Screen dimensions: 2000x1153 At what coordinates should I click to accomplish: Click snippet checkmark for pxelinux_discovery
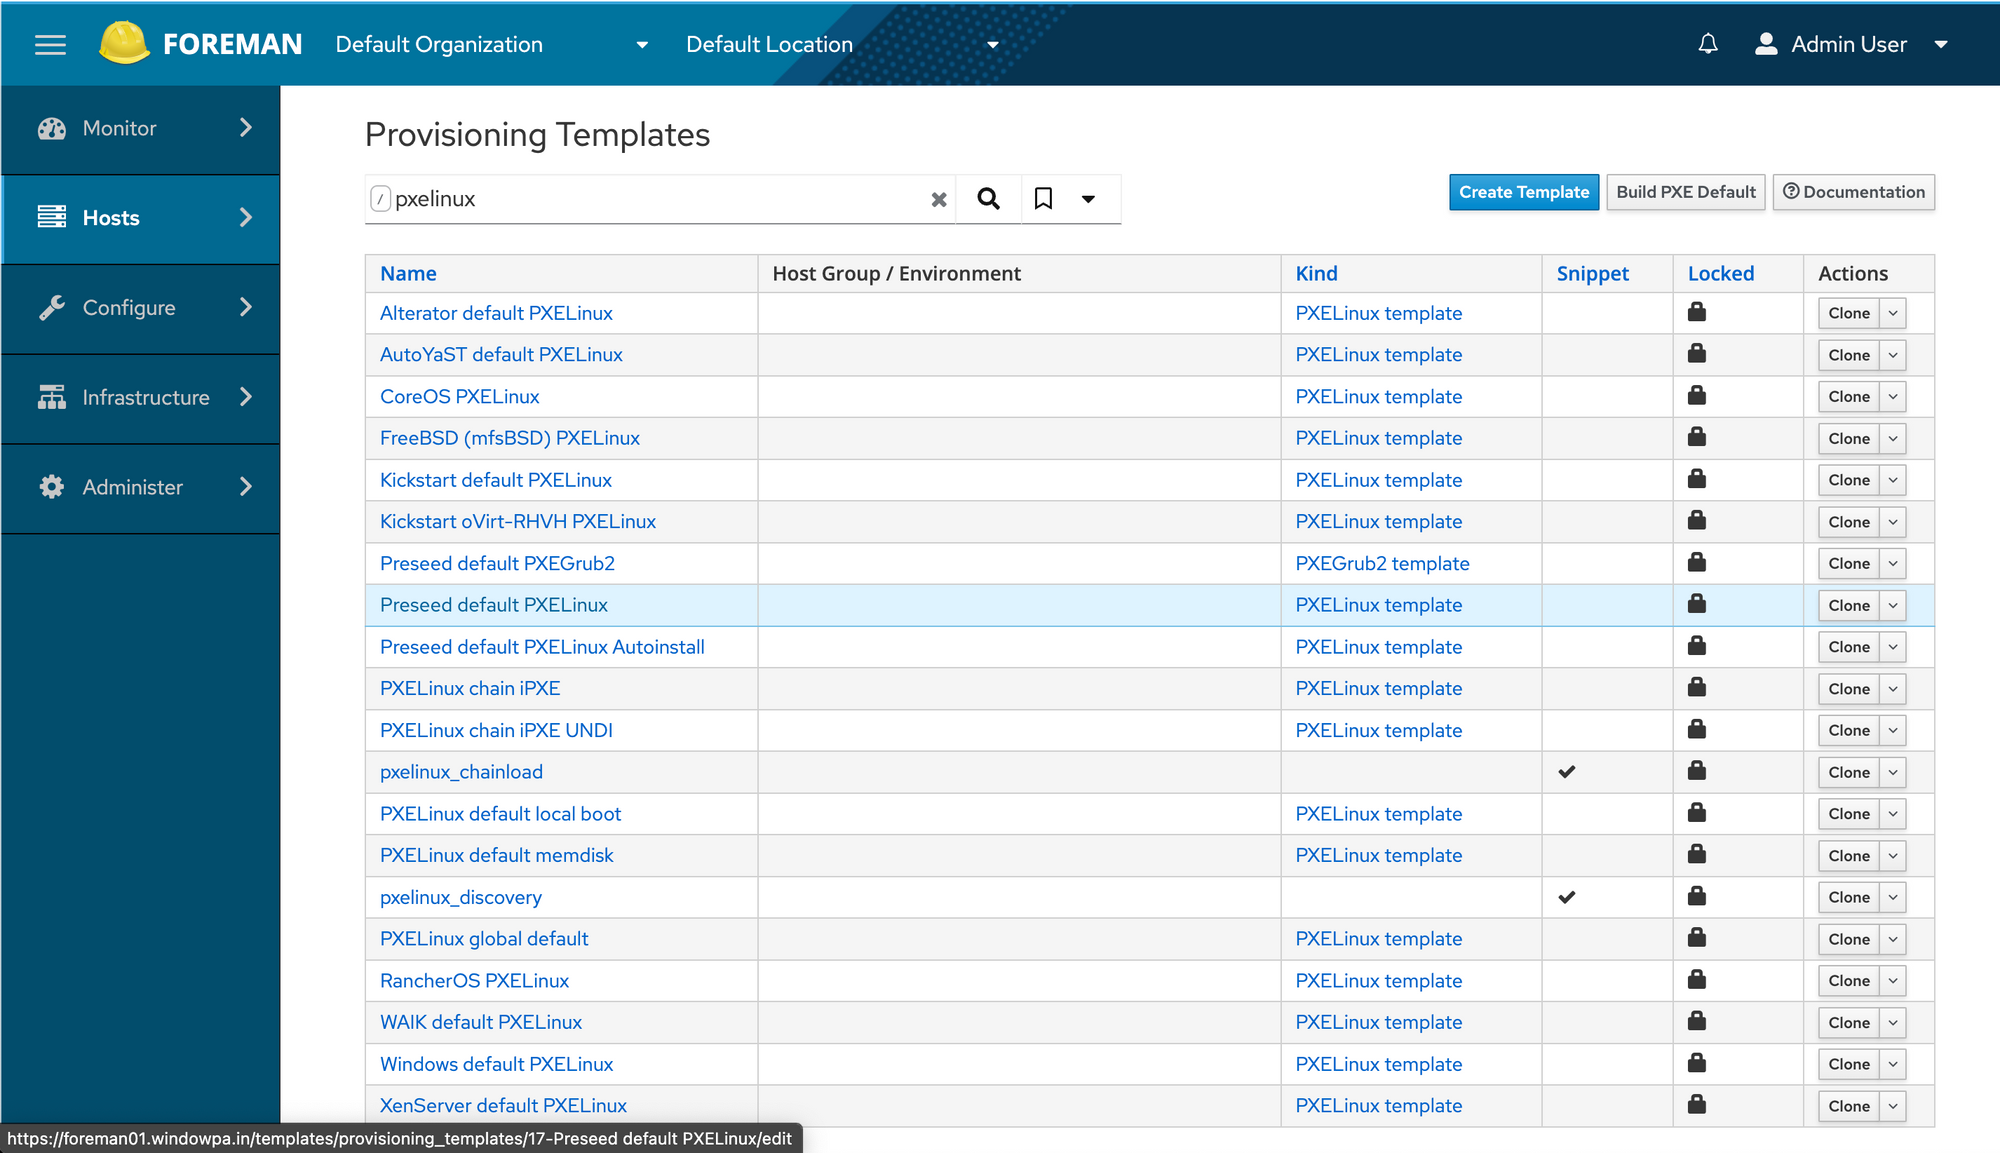(x=1567, y=897)
